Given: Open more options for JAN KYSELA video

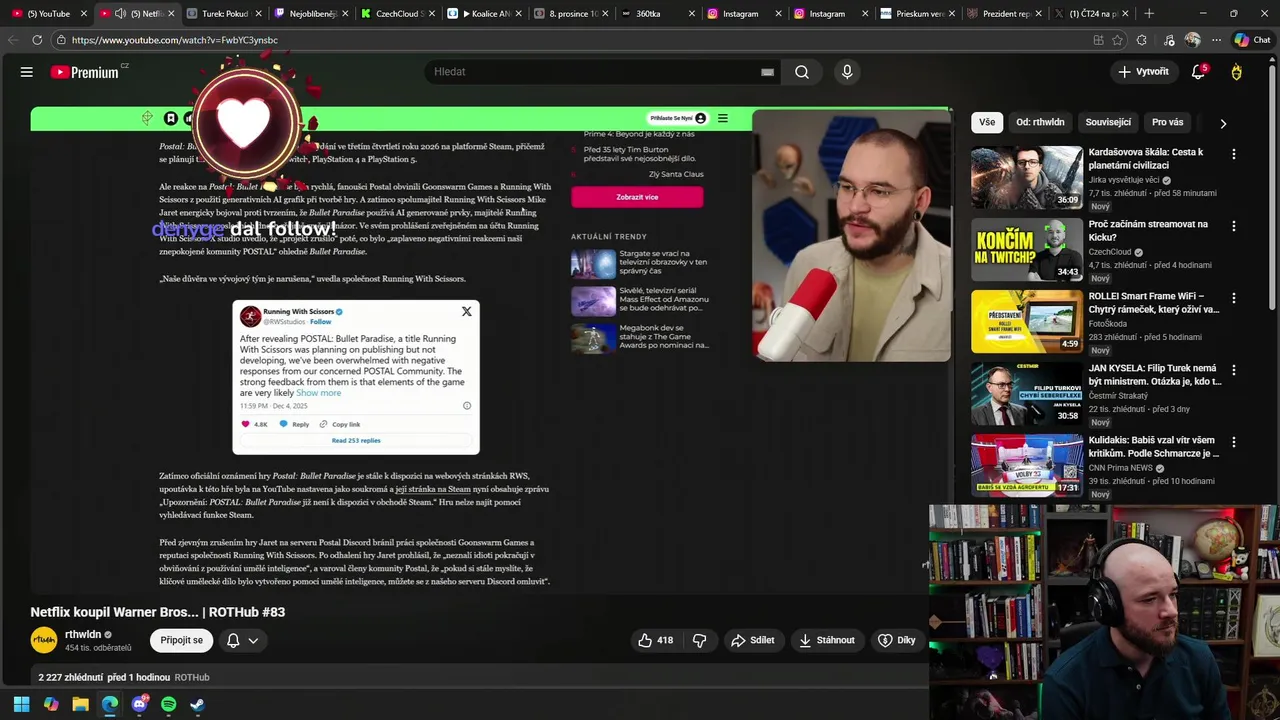Looking at the screenshot, I should coord(1233,370).
